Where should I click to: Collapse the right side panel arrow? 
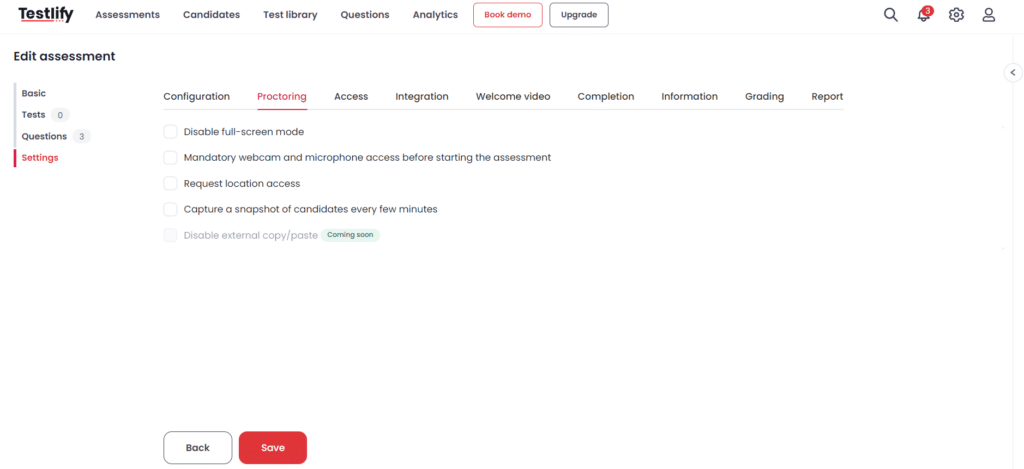click(x=1013, y=73)
